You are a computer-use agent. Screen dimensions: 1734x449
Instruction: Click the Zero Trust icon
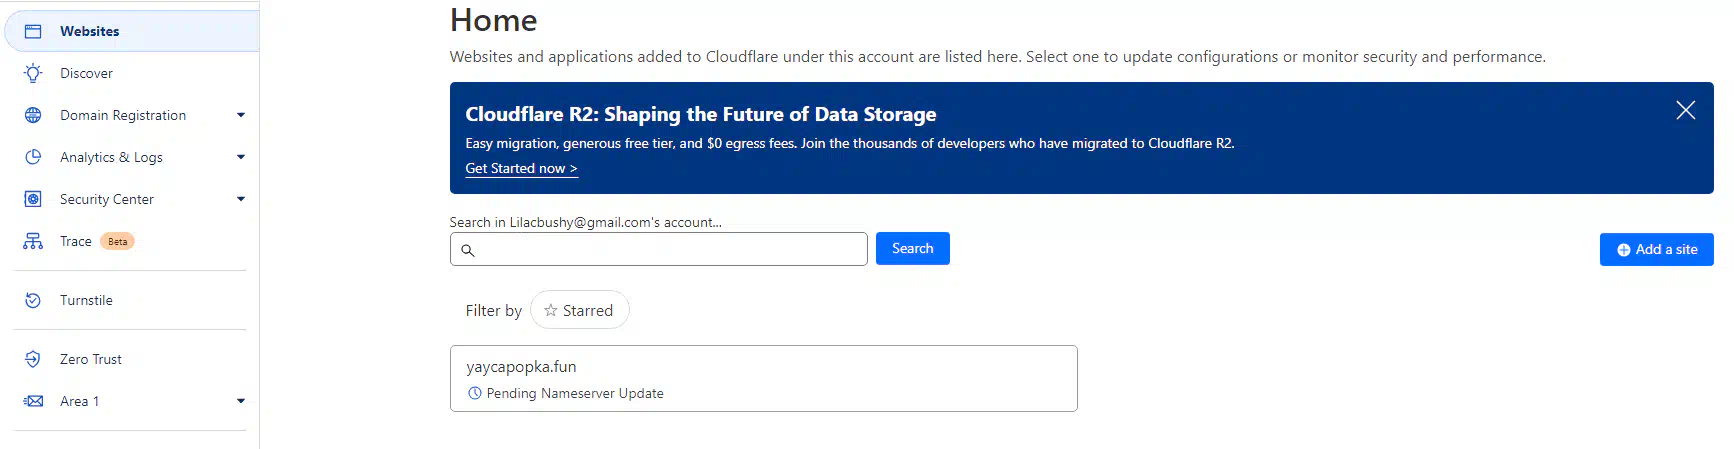click(x=33, y=359)
